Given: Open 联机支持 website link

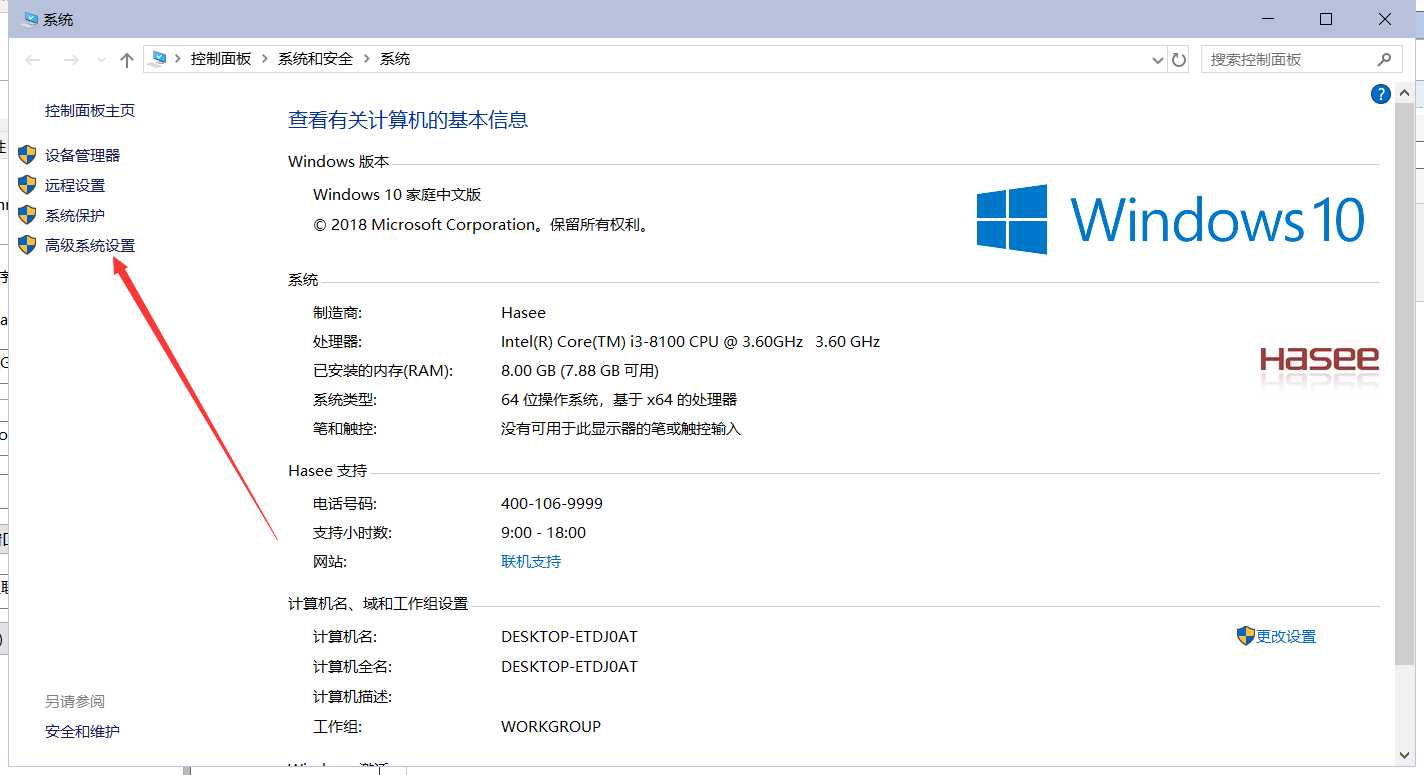Looking at the screenshot, I should (531, 561).
